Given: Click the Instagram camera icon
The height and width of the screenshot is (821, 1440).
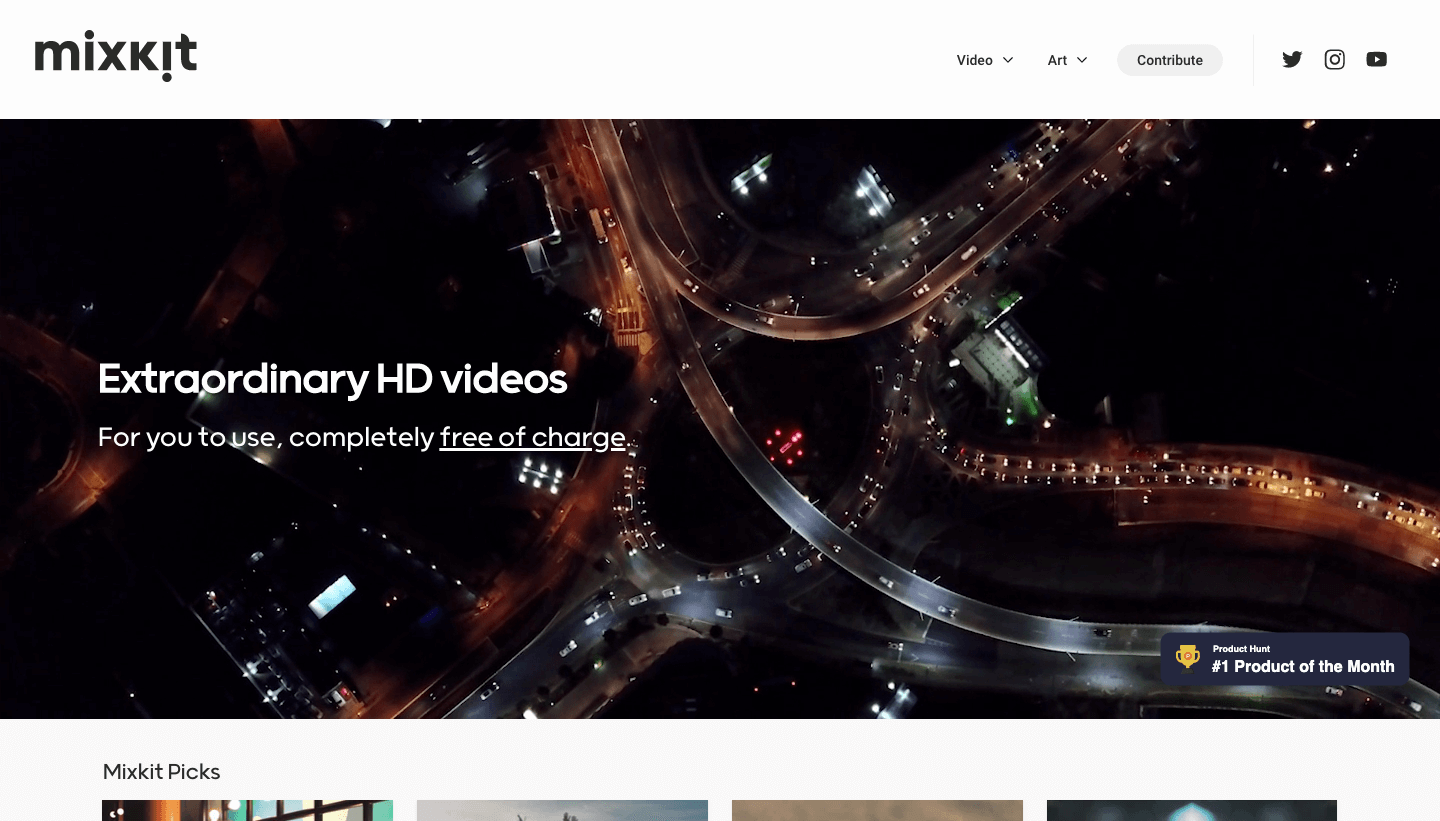Looking at the screenshot, I should (1334, 59).
